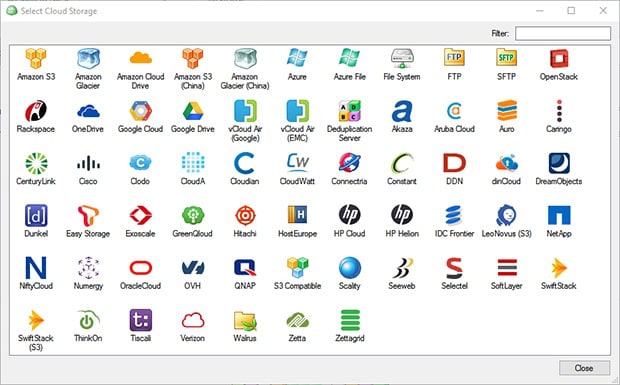The width and height of the screenshot is (620, 385).
Task: Pick the DDN icon
Action: (454, 163)
